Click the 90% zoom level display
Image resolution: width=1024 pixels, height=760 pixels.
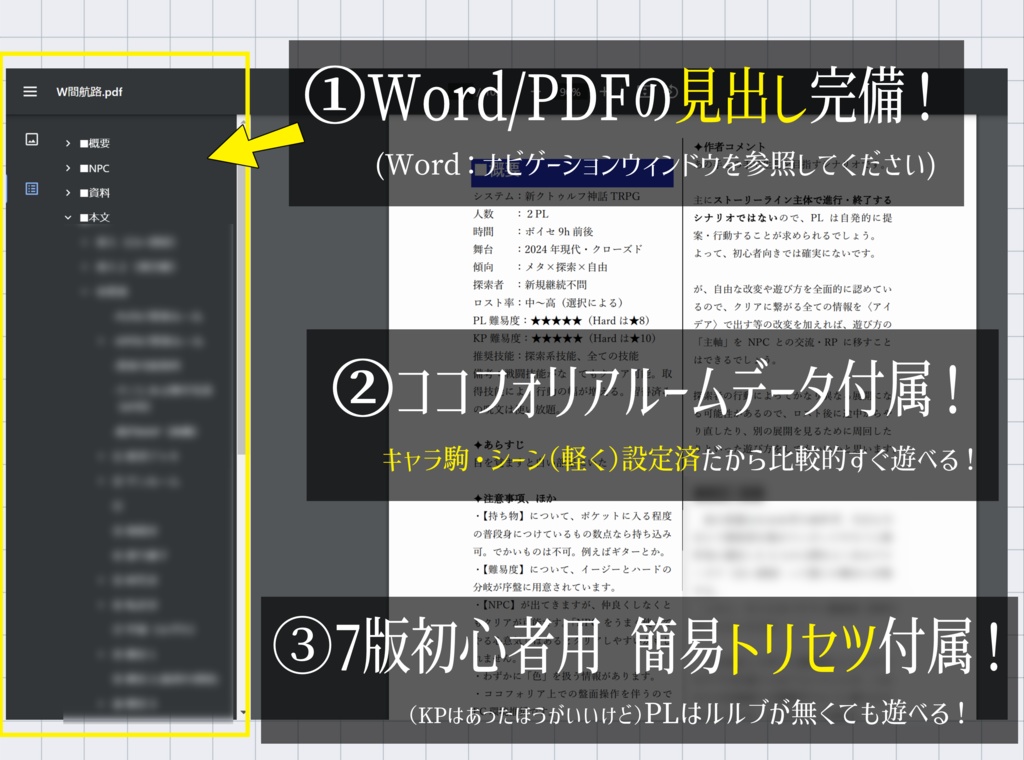(570, 90)
